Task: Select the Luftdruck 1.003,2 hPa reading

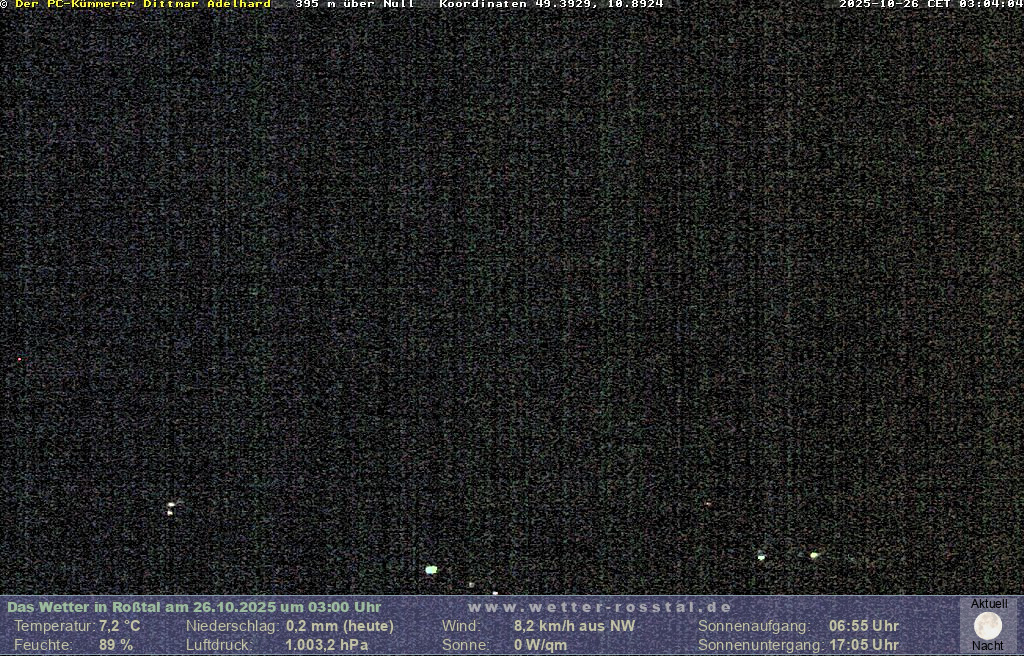Action: point(326,645)
